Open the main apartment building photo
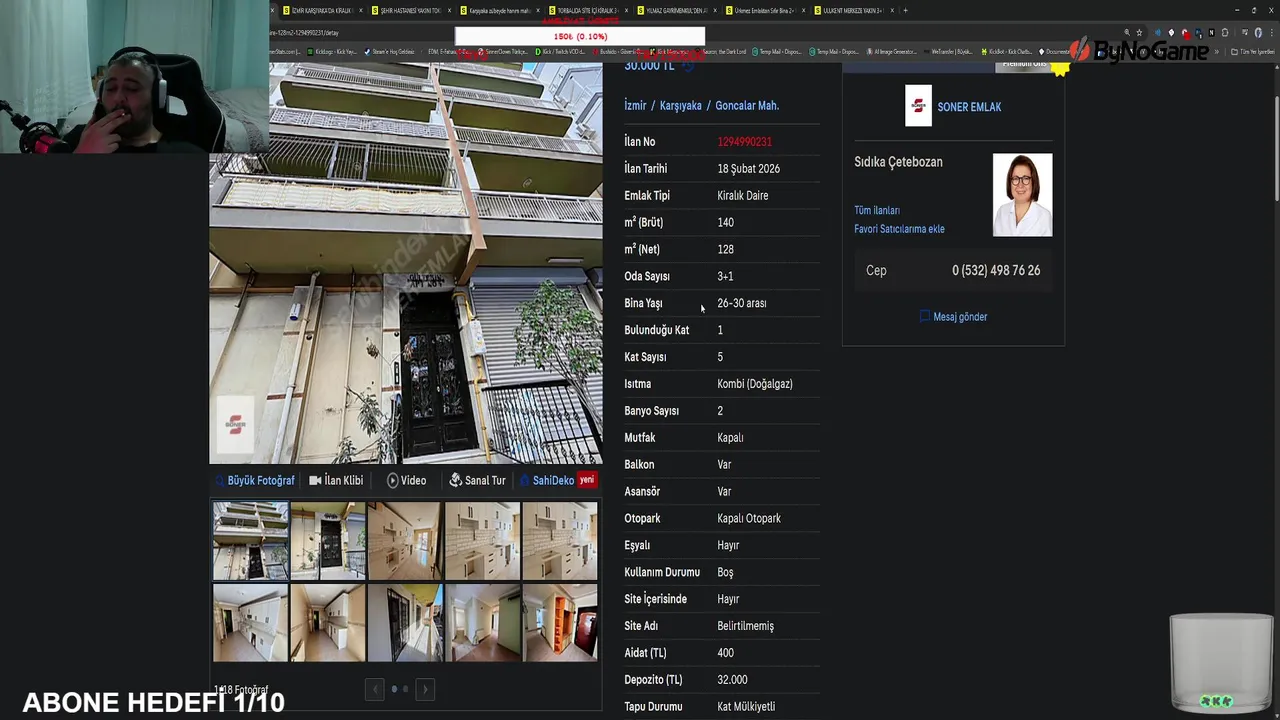The width and height of the screenshot is (1280, 720). point(406,263)
